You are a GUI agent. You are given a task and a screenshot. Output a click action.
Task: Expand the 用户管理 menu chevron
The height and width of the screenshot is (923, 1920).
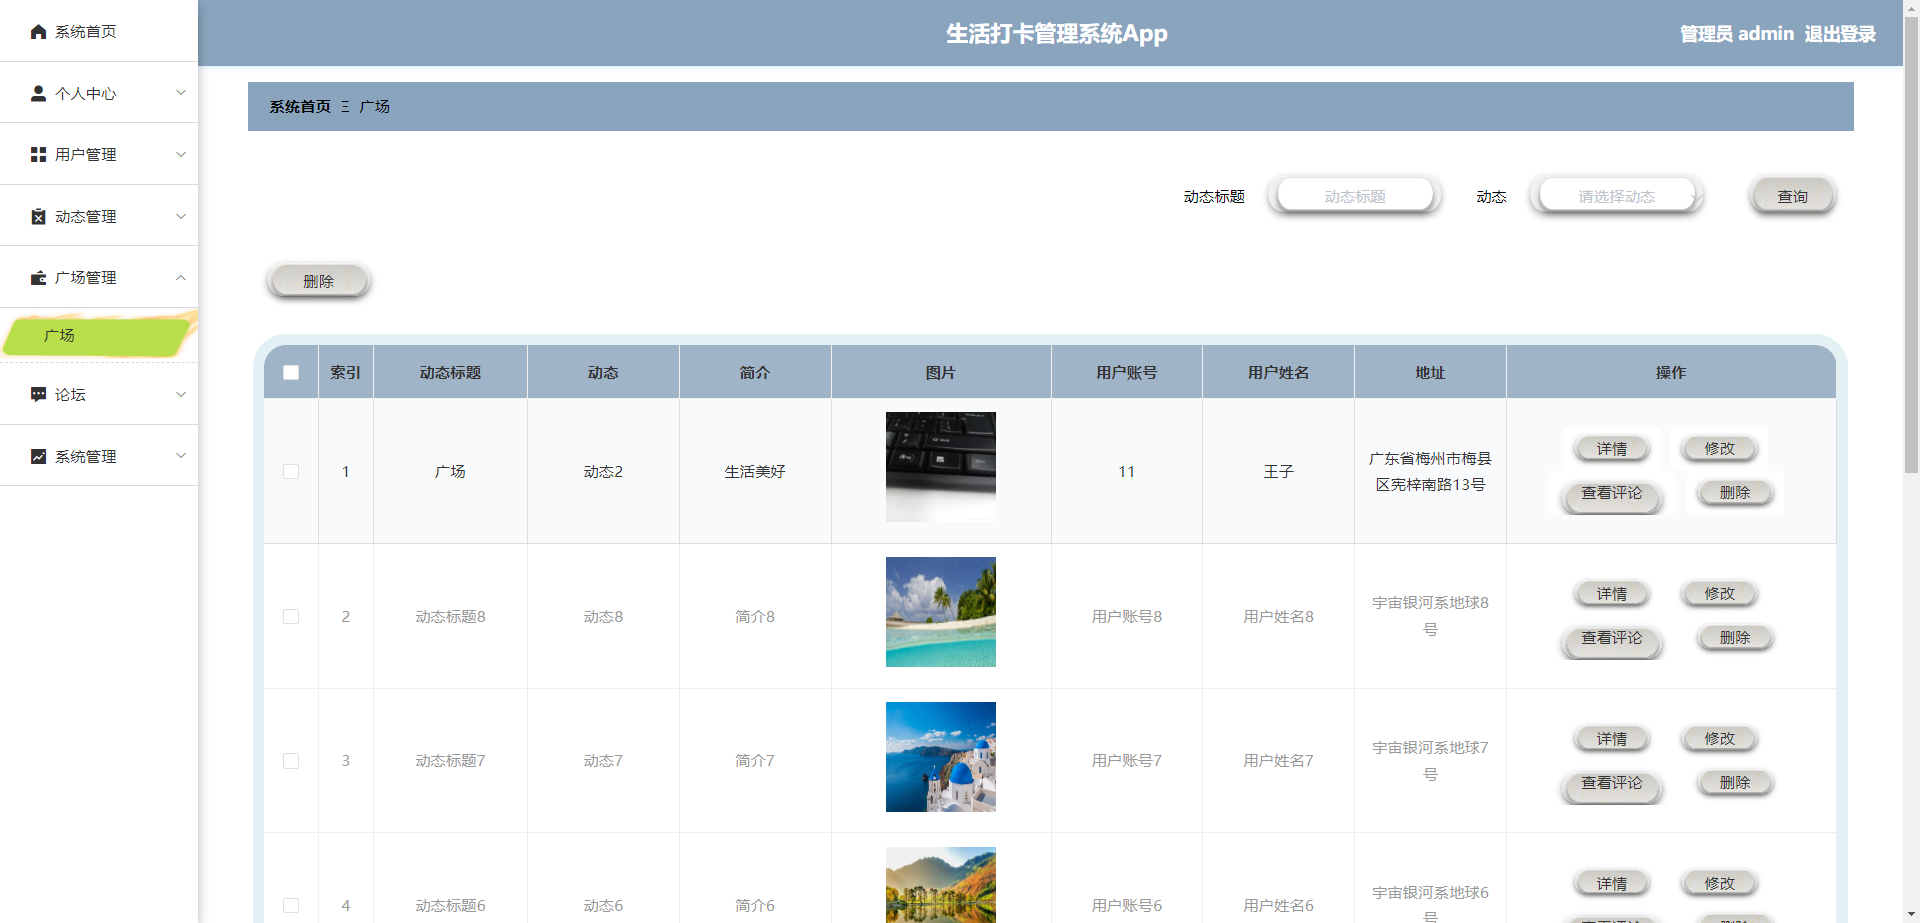click(181, 154)
